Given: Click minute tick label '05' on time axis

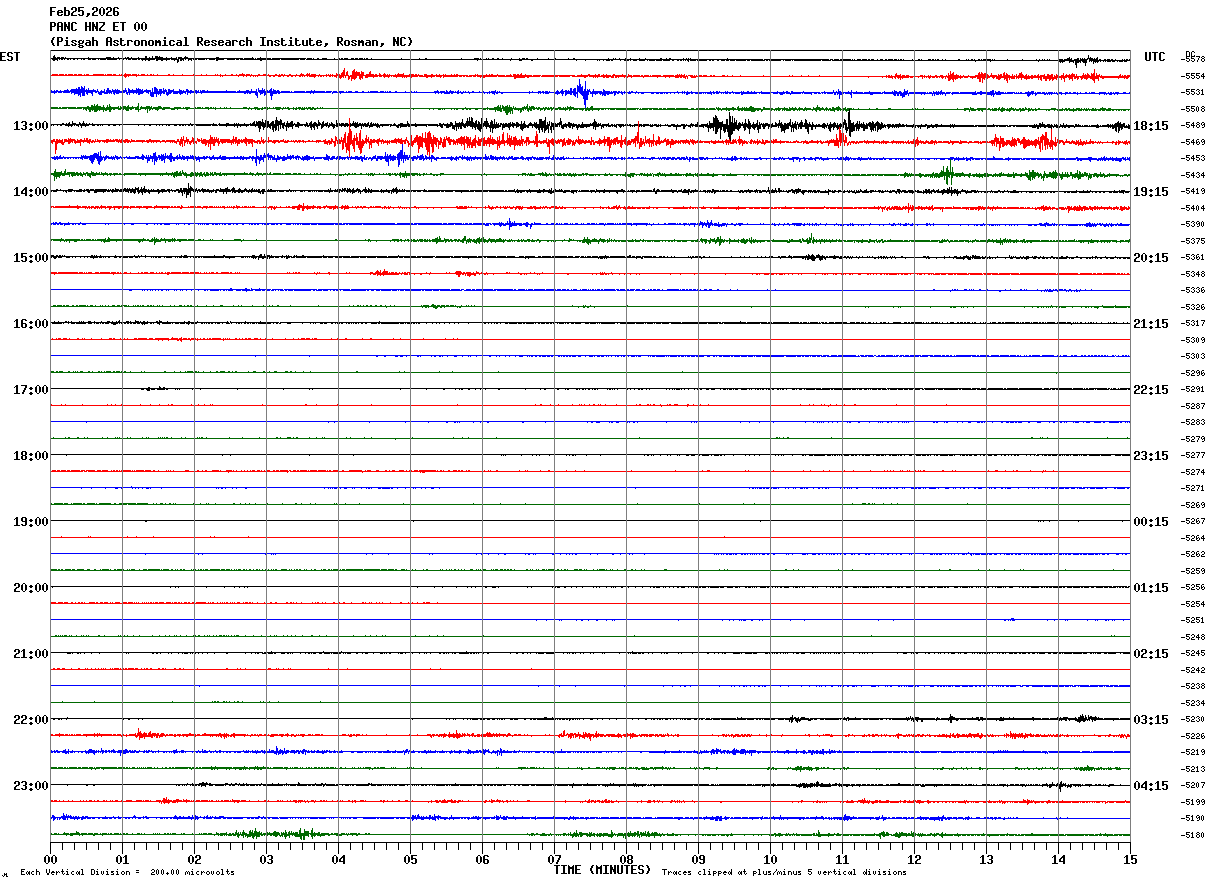Looking at the screenshot, I should [x=411, y=859].
